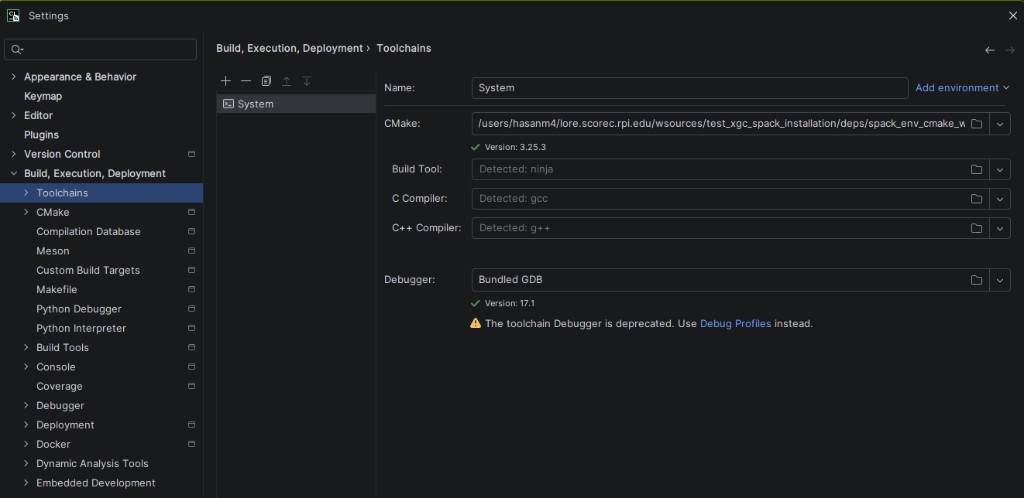Open the Build Tool dropdown

point(1000,169)
